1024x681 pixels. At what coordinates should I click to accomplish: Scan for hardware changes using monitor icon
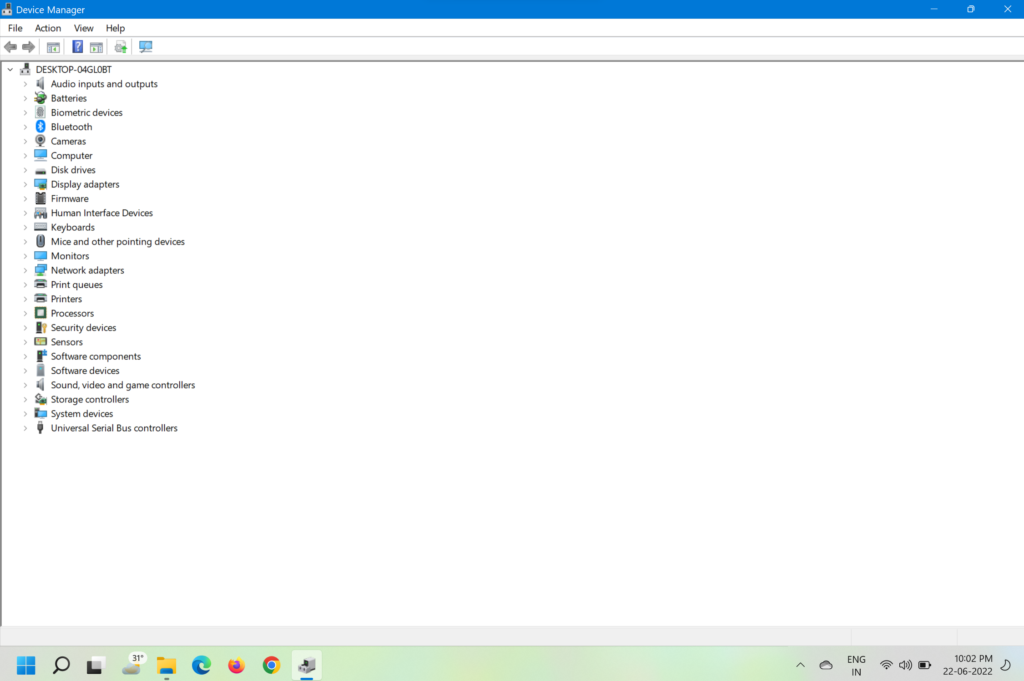[x=146, y=47]
